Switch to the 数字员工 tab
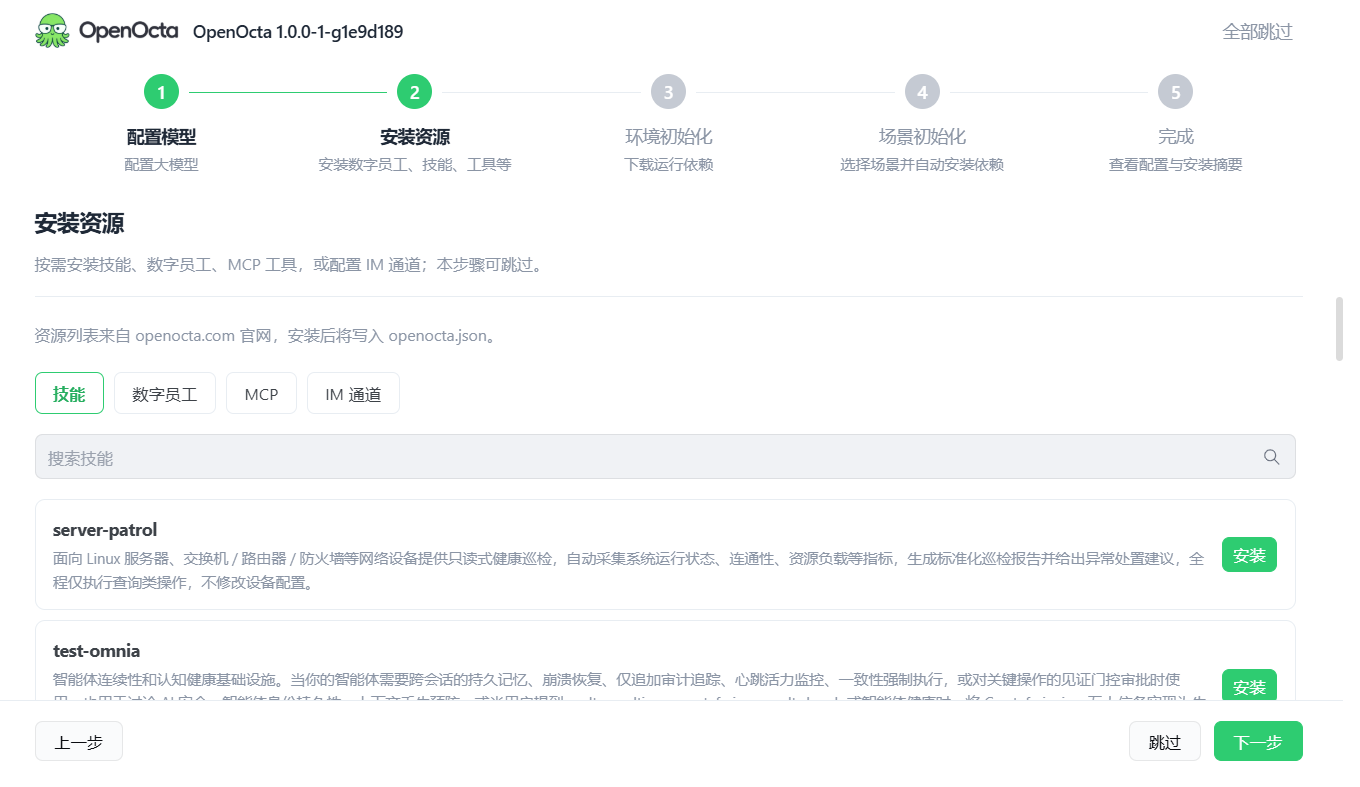This screenshot has height=787, width=1360. 165,394
